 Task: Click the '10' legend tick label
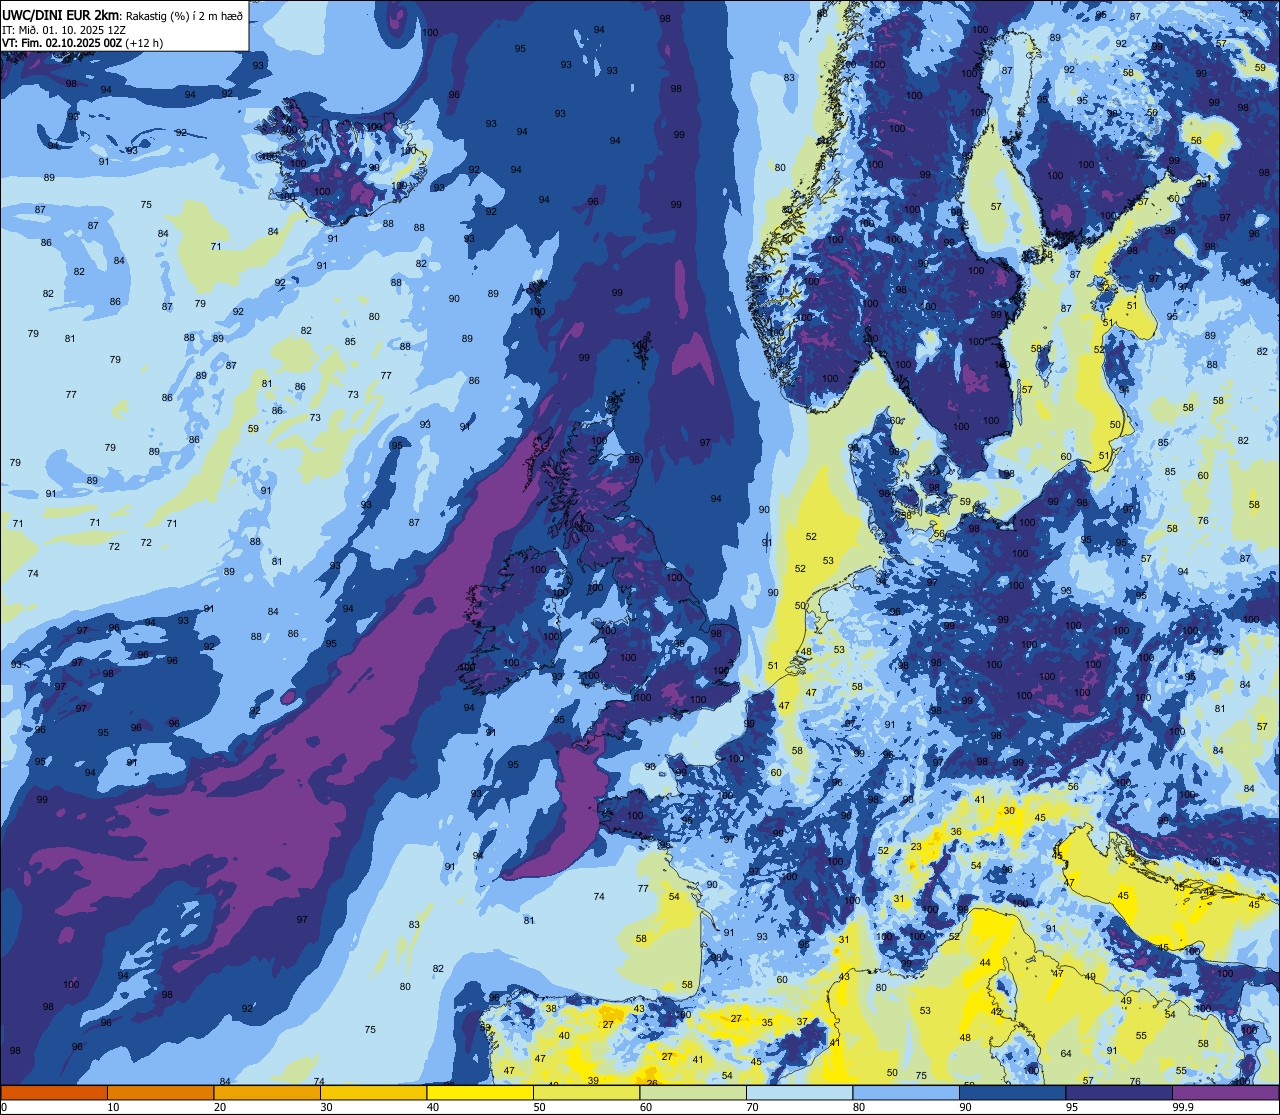[x=113, y=1107]
